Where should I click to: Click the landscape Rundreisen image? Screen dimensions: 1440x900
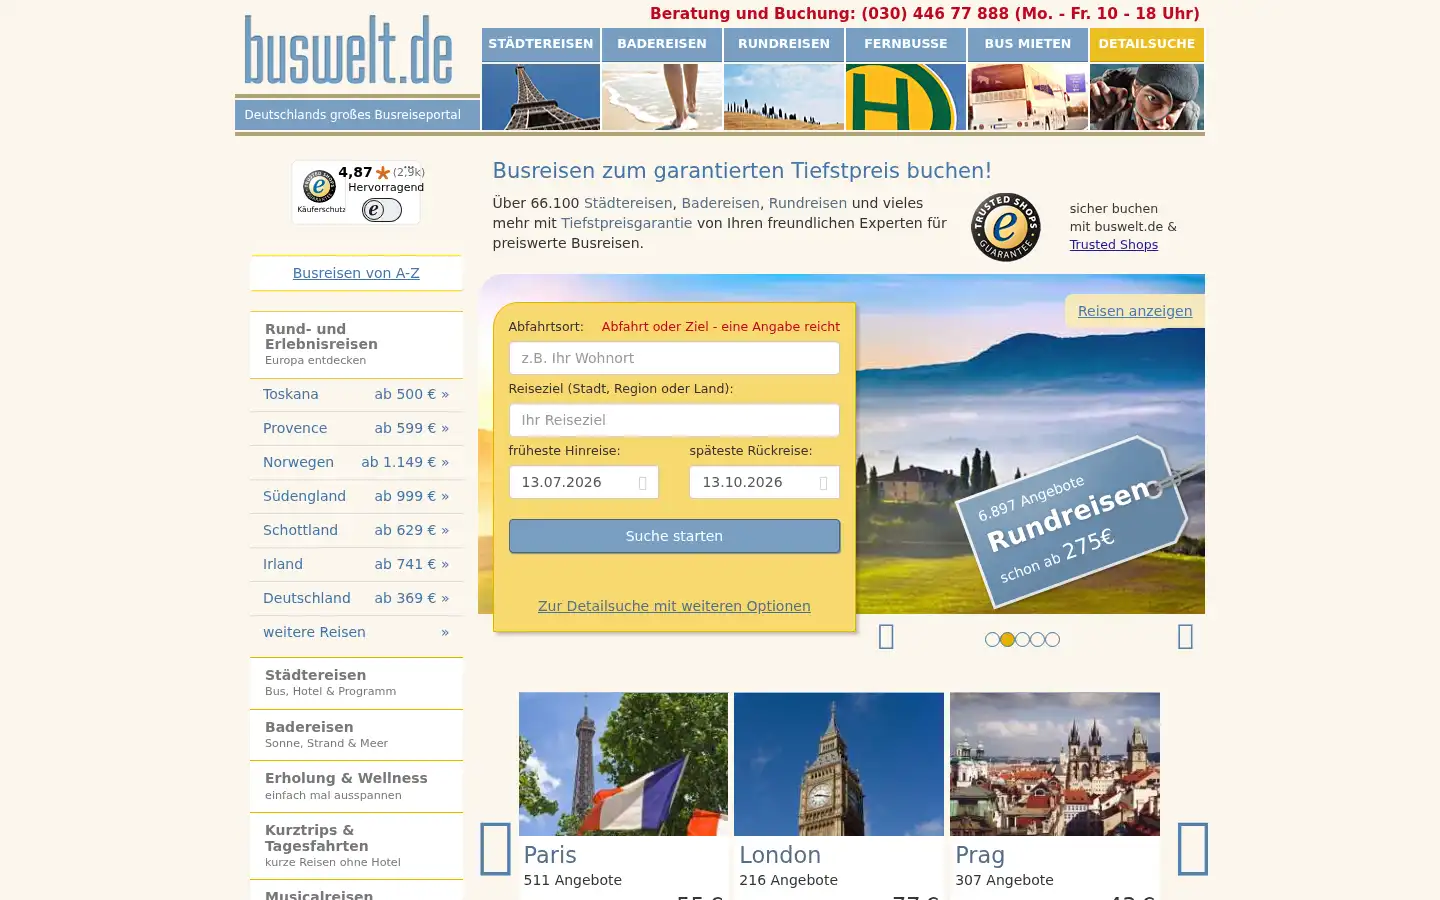coord(784,97)
